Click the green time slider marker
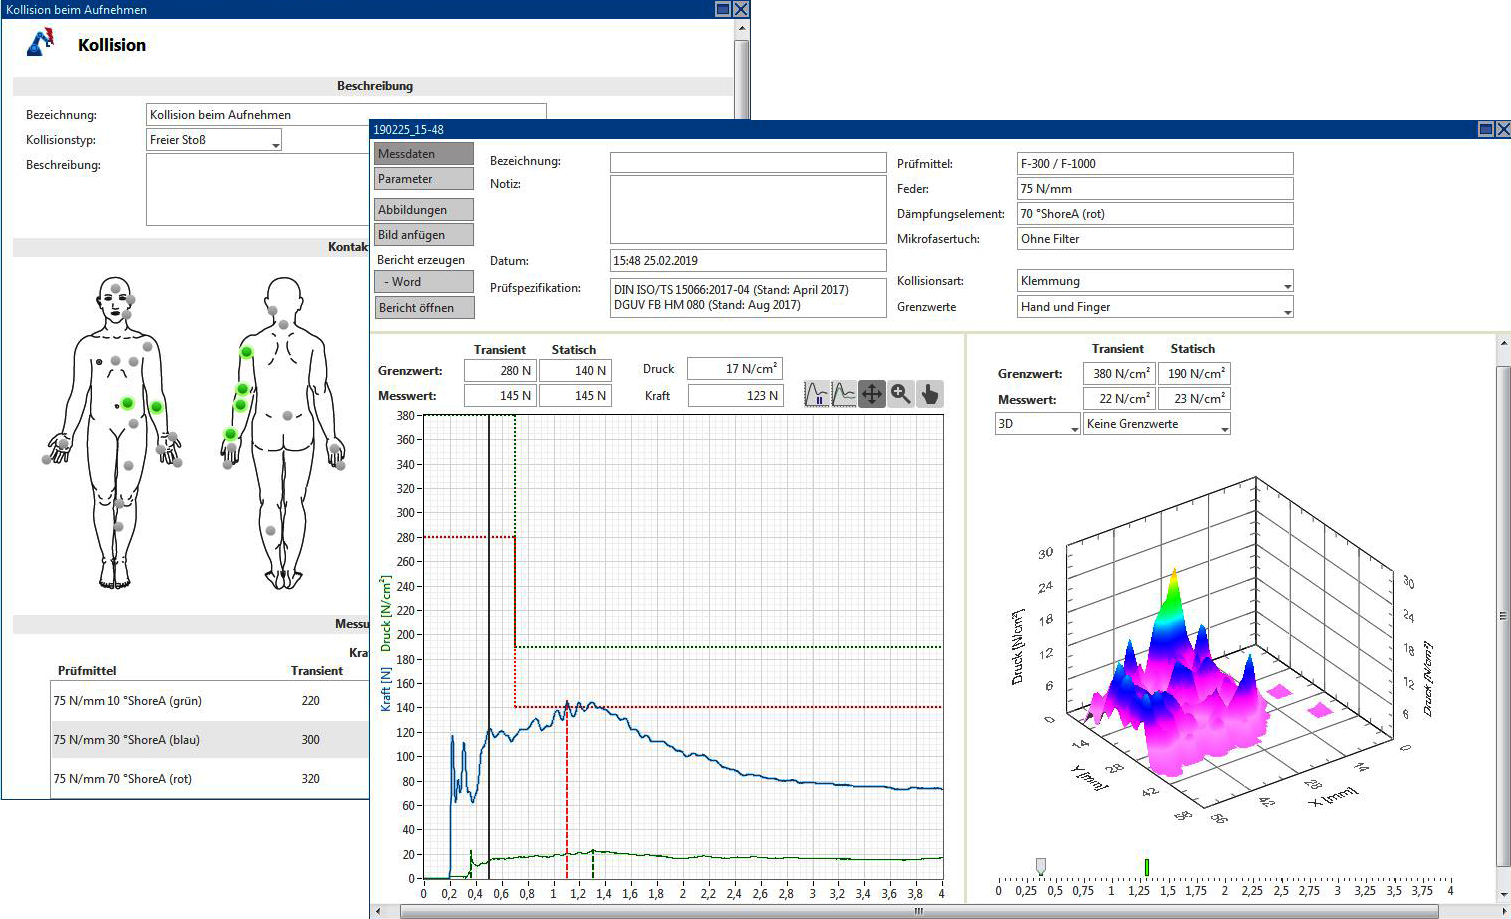The image size is (1511, 919). pyautogui.click(x=1147, y=867)
